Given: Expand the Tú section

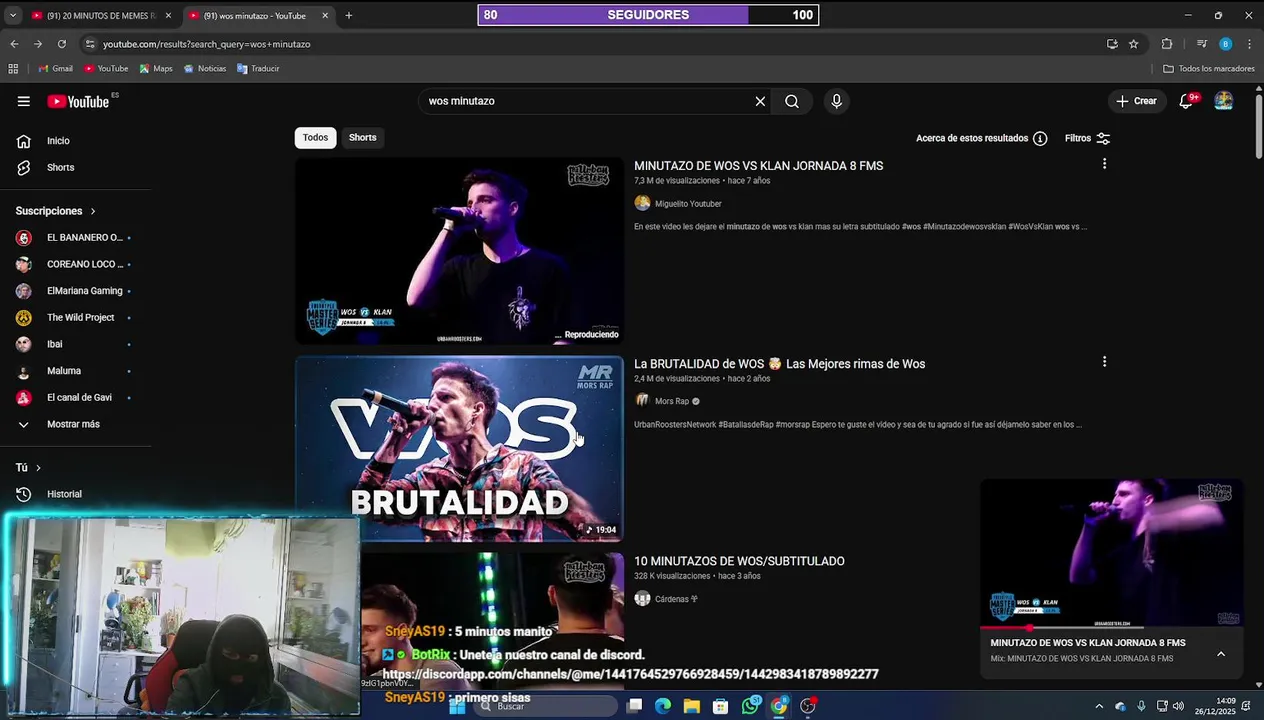Looking at the screenshot, I should pos(29,467).
